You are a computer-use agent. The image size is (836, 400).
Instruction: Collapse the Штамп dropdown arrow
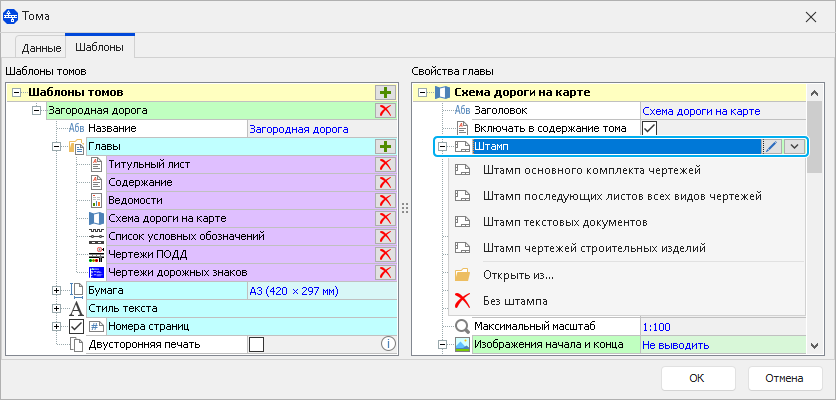[794, 146]
